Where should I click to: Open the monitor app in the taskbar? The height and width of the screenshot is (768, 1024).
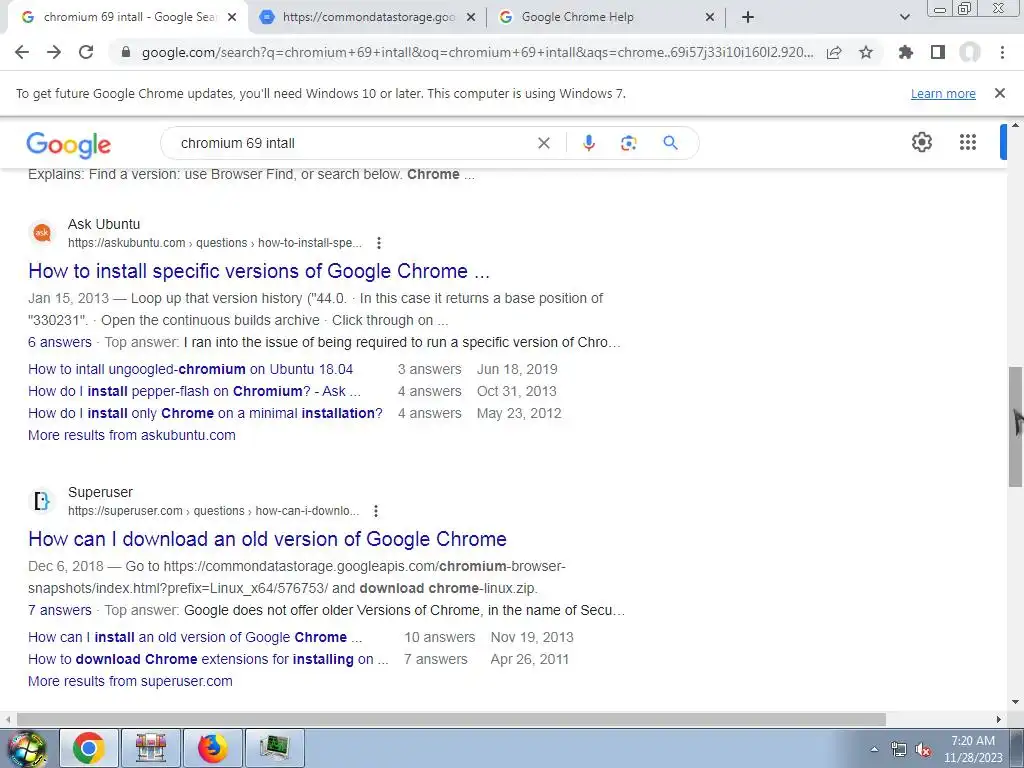(275, 748)
